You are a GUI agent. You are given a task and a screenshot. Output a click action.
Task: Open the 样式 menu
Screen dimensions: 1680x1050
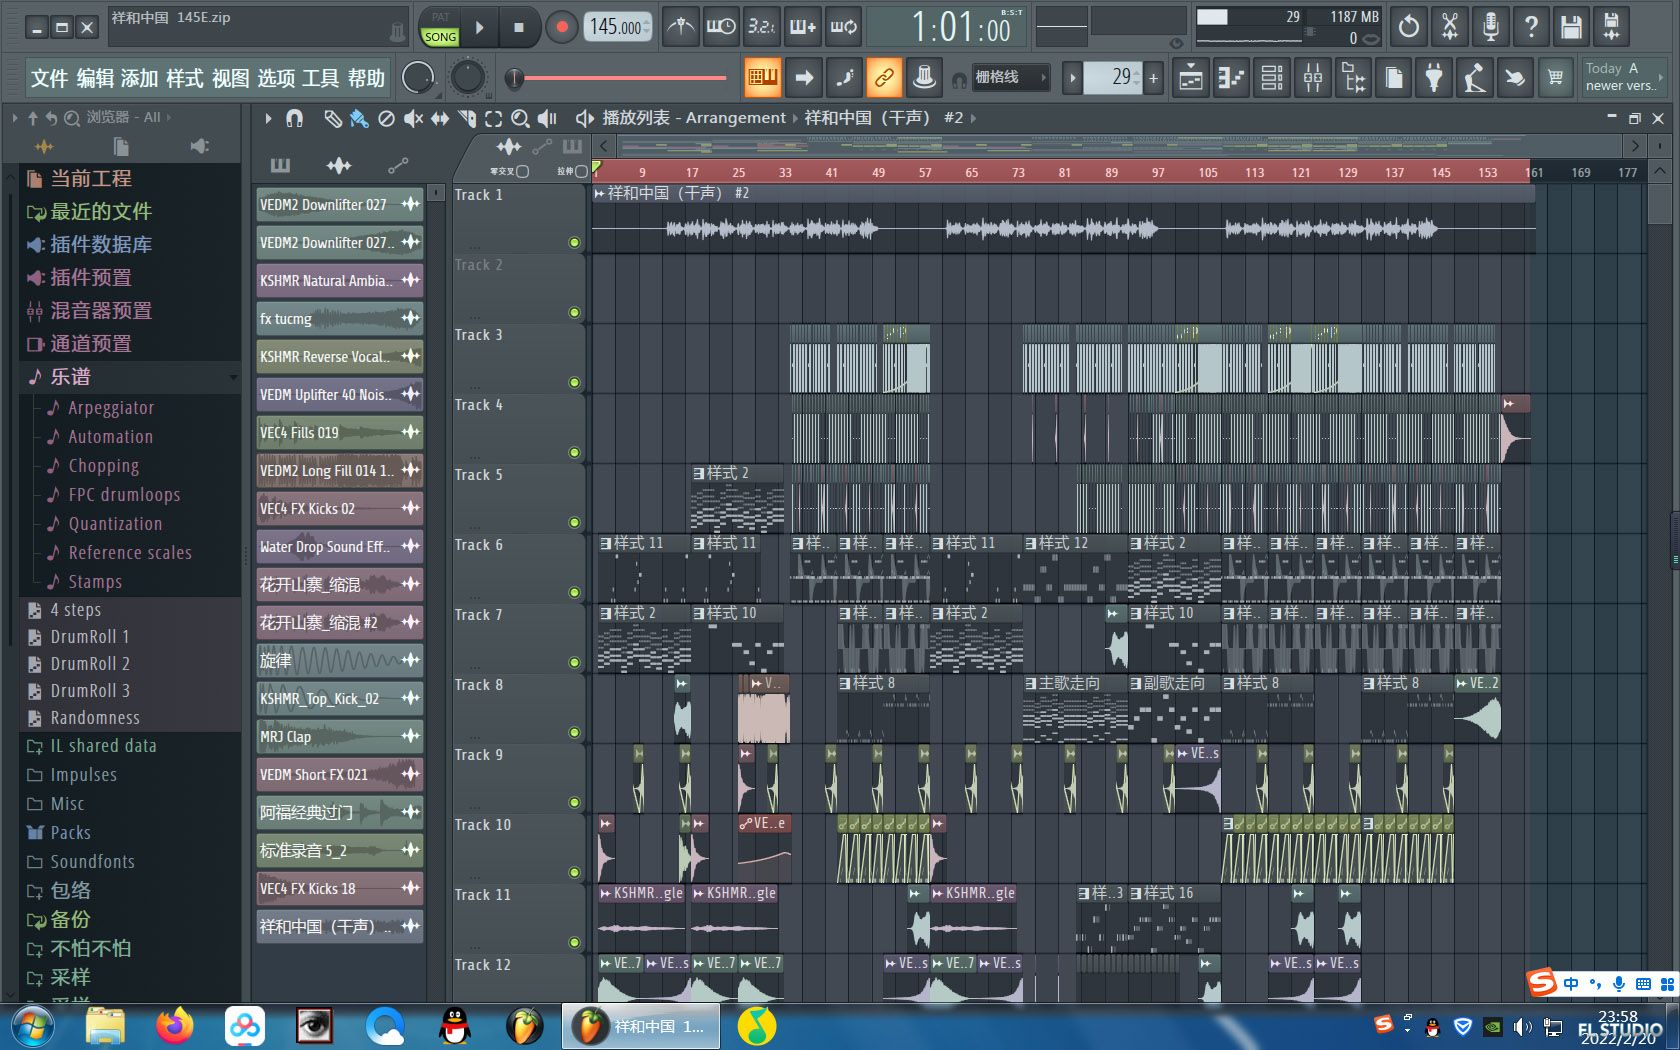[185, 79]
